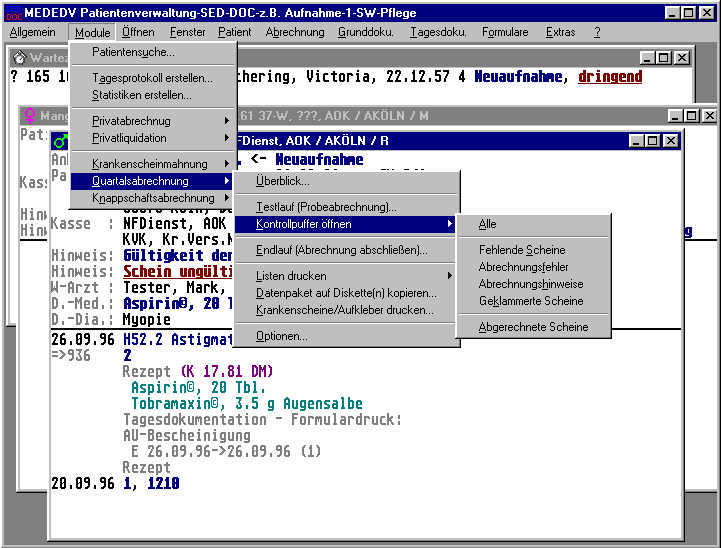Image resolution: width=721 pixels, height=548 pixels.
Task: Open the Öffnen menu
Action: pyautogui.click(x=138, y=32)
